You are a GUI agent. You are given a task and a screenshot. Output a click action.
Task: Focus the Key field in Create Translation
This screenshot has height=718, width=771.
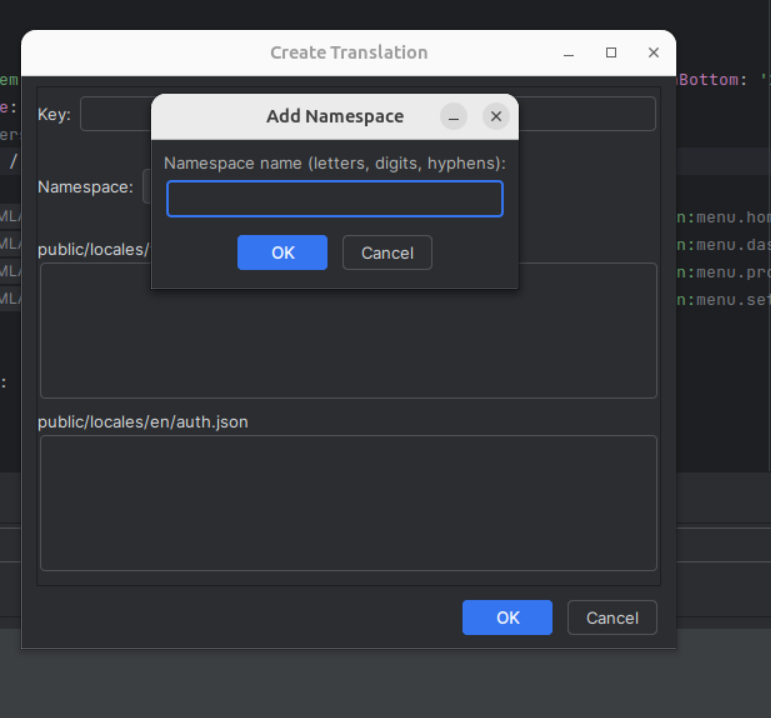tap(368, 114)
